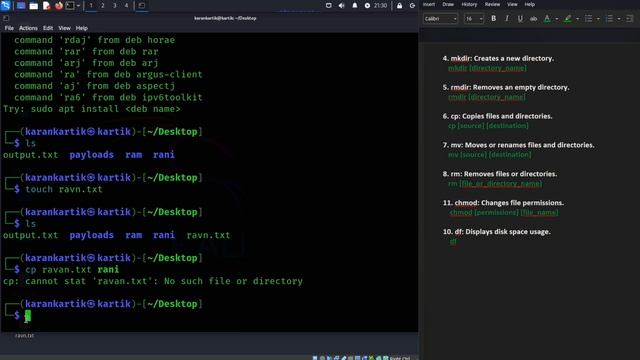Open the View tab in notes app
The image size is (640, 360).
pos(512,4)
